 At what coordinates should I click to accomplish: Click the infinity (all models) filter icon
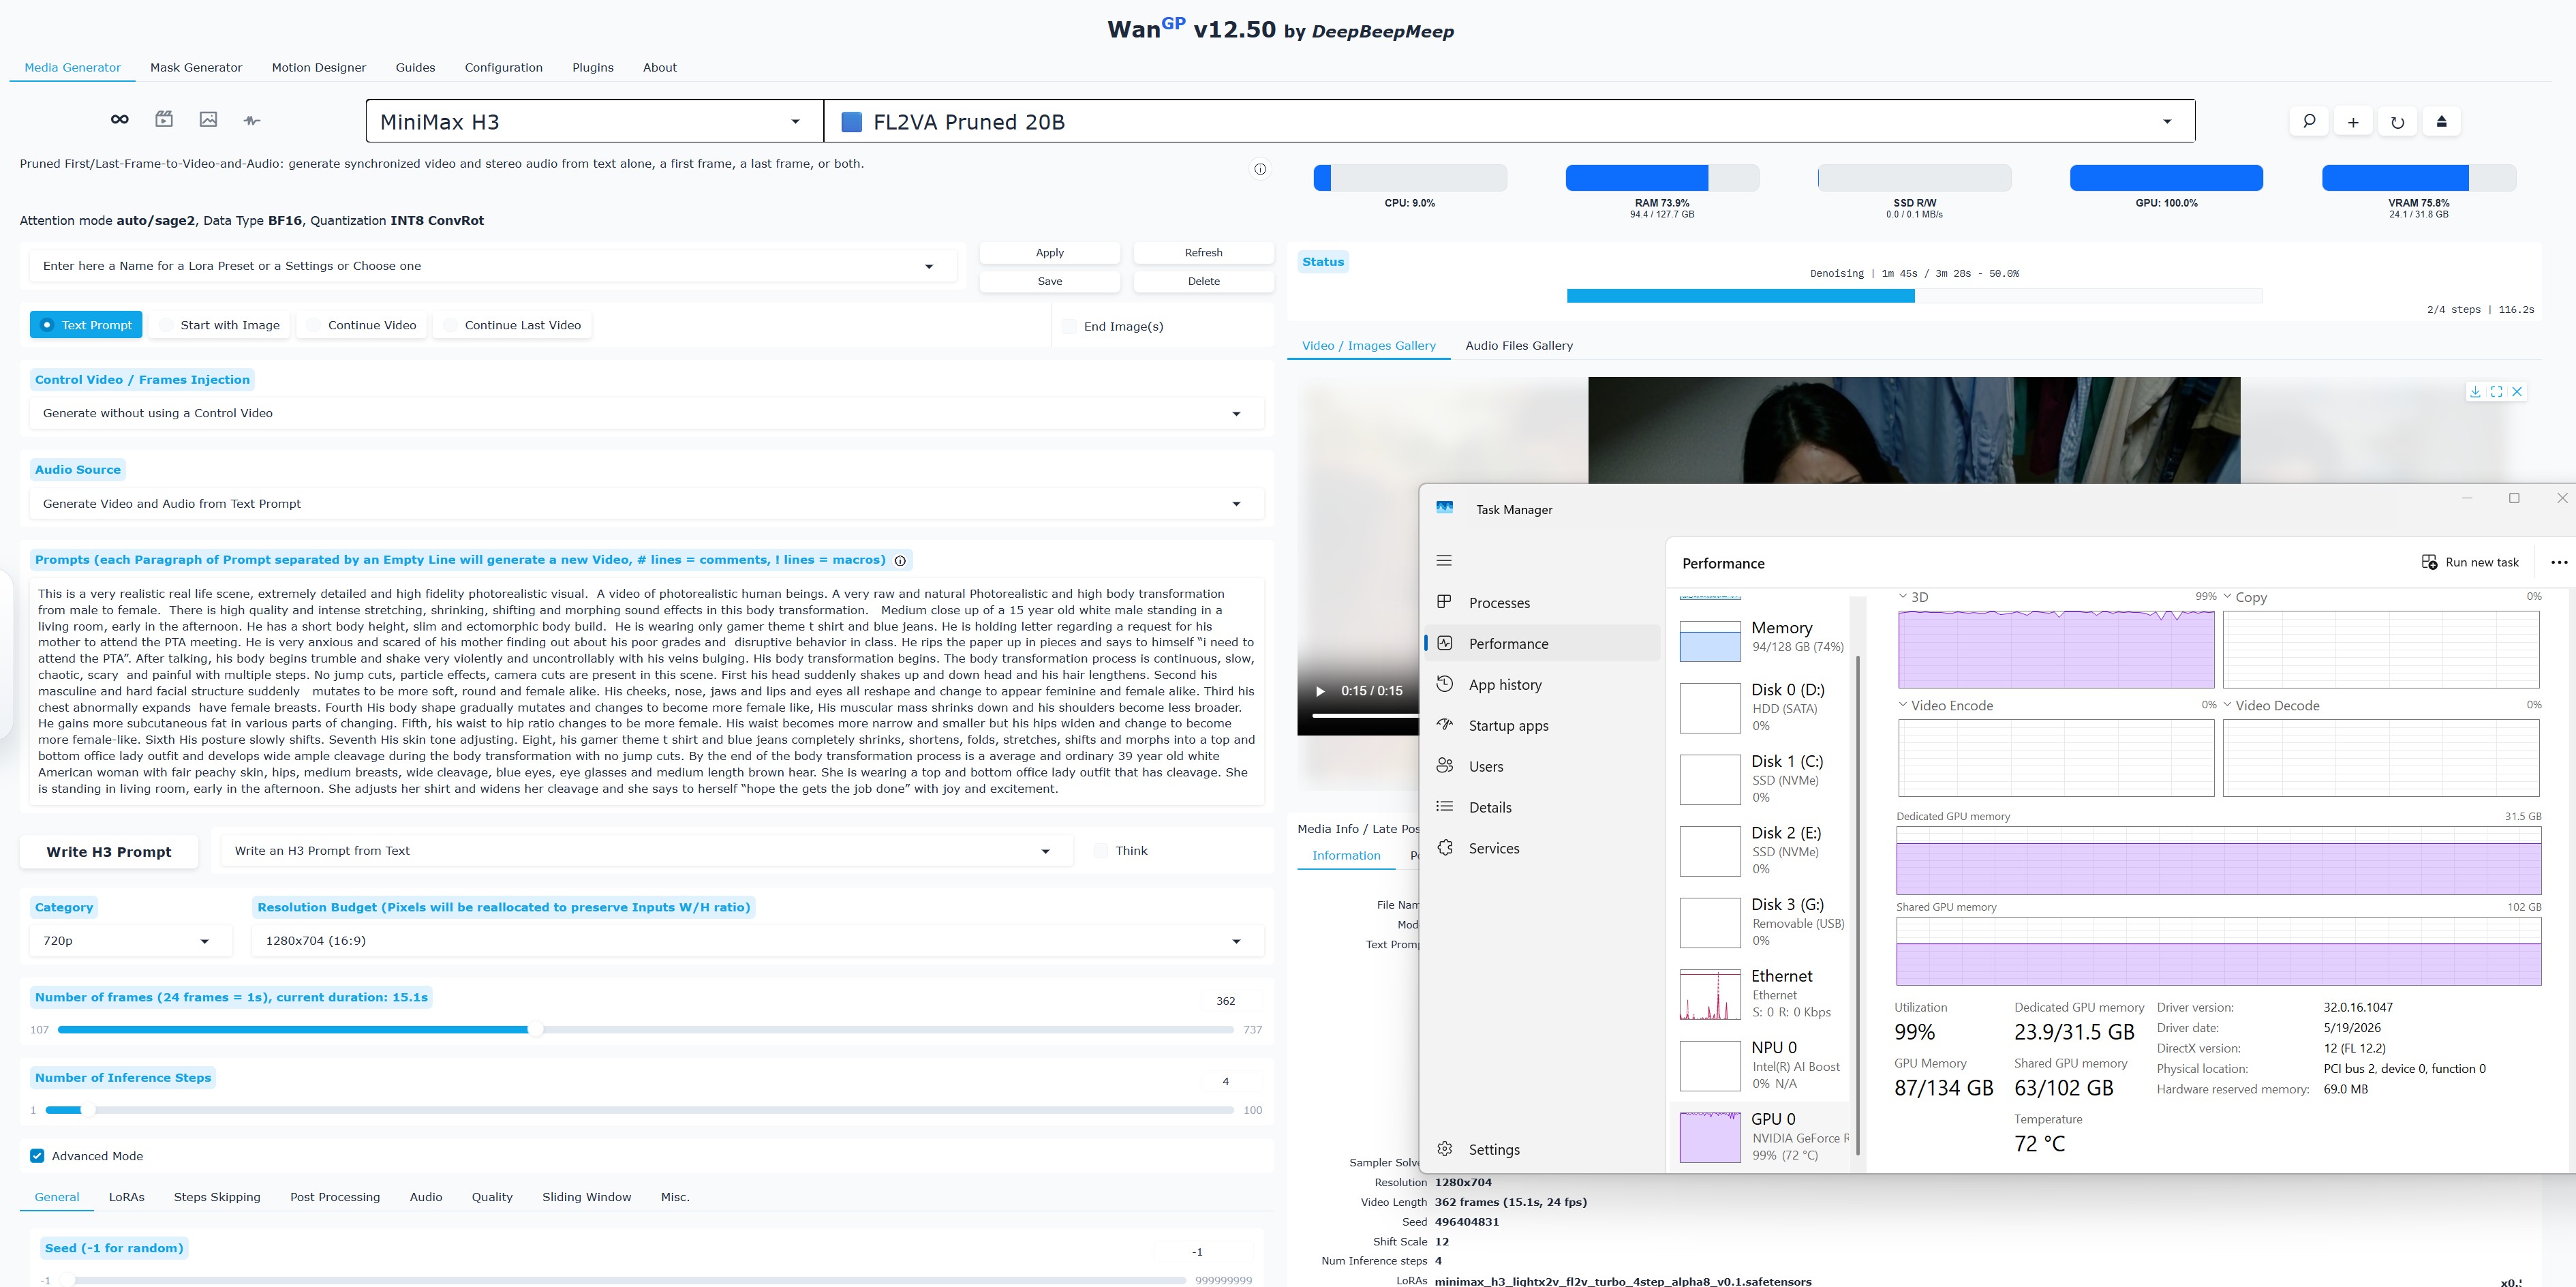[119, 119]
